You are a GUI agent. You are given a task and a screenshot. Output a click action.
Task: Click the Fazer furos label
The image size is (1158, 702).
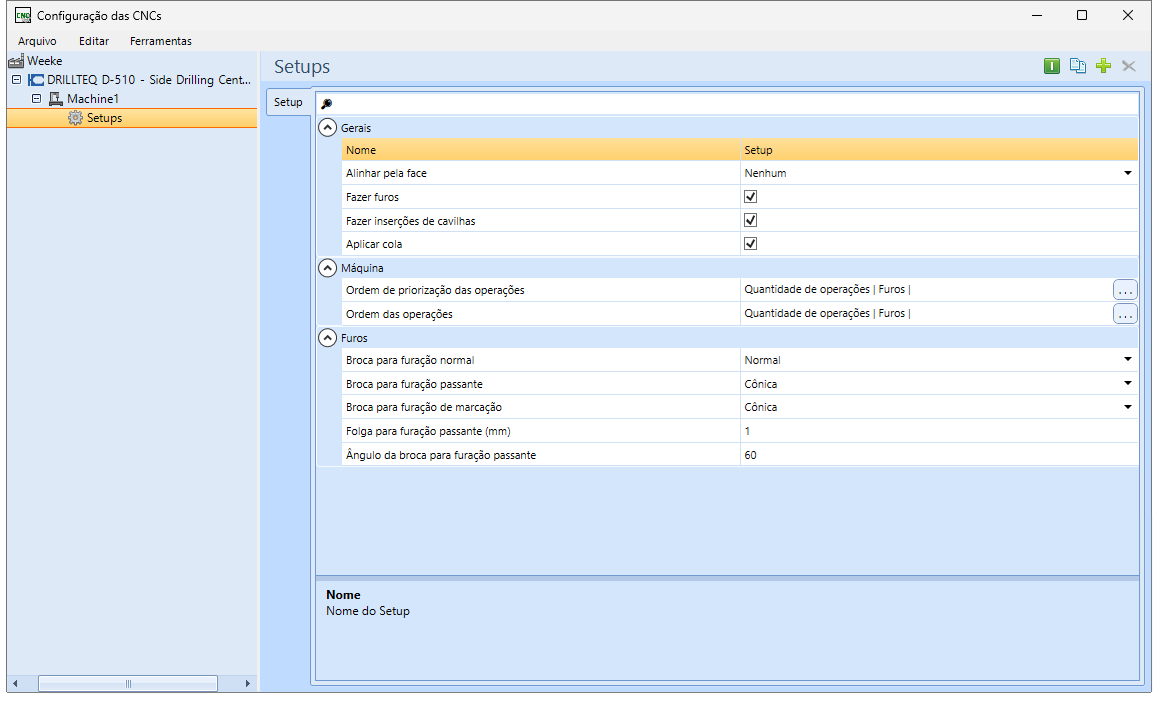pyautogui.click(x=372, y=197)
